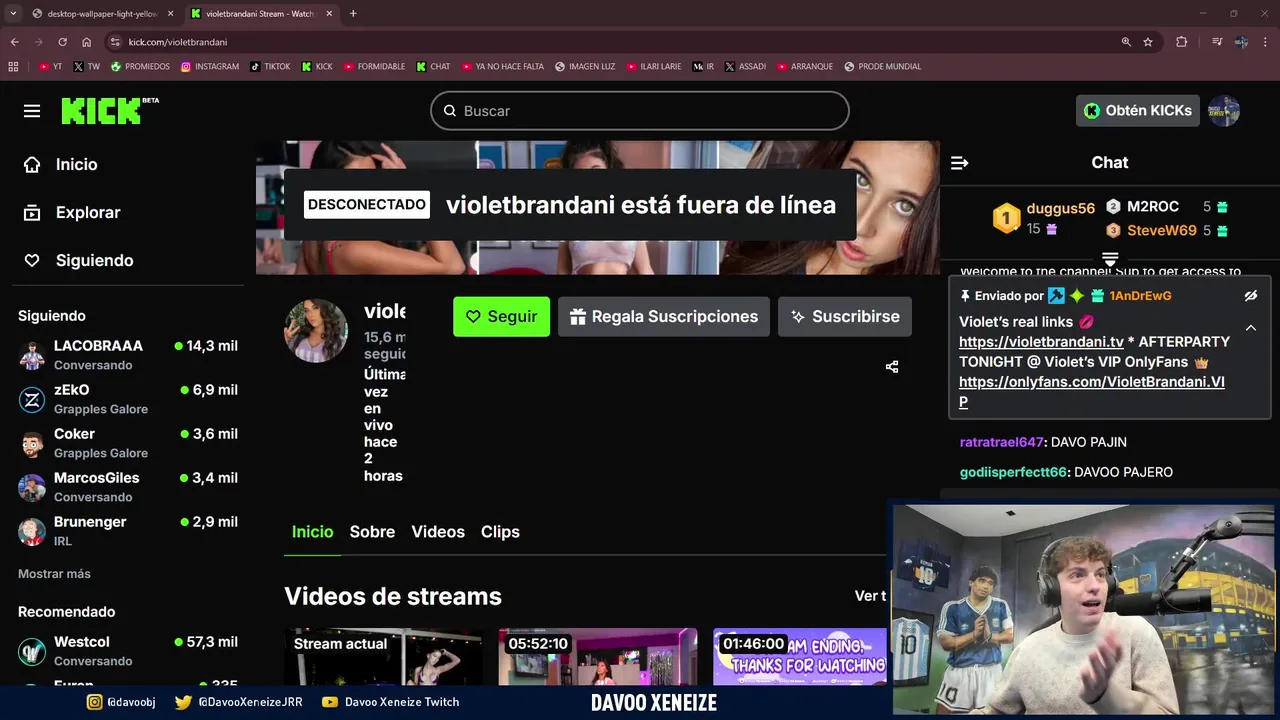
Task: Open the media control icon in toolbar
Action: pos(1217,42)
